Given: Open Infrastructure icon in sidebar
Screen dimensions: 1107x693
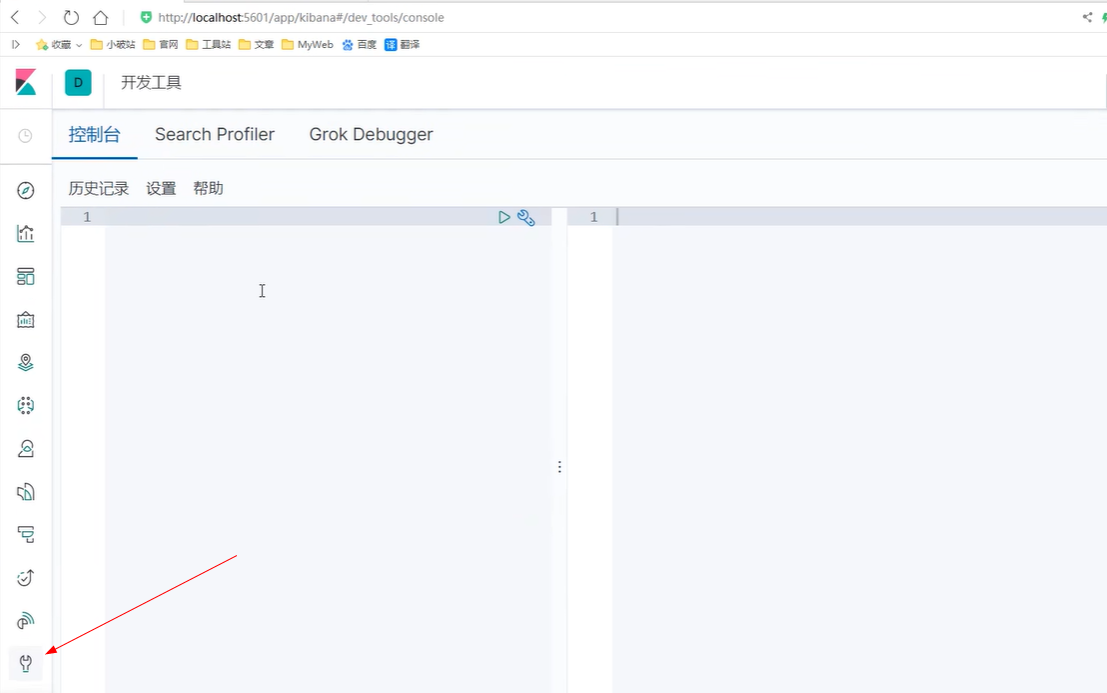Looking at the screenshot, I should click(25, 449).
